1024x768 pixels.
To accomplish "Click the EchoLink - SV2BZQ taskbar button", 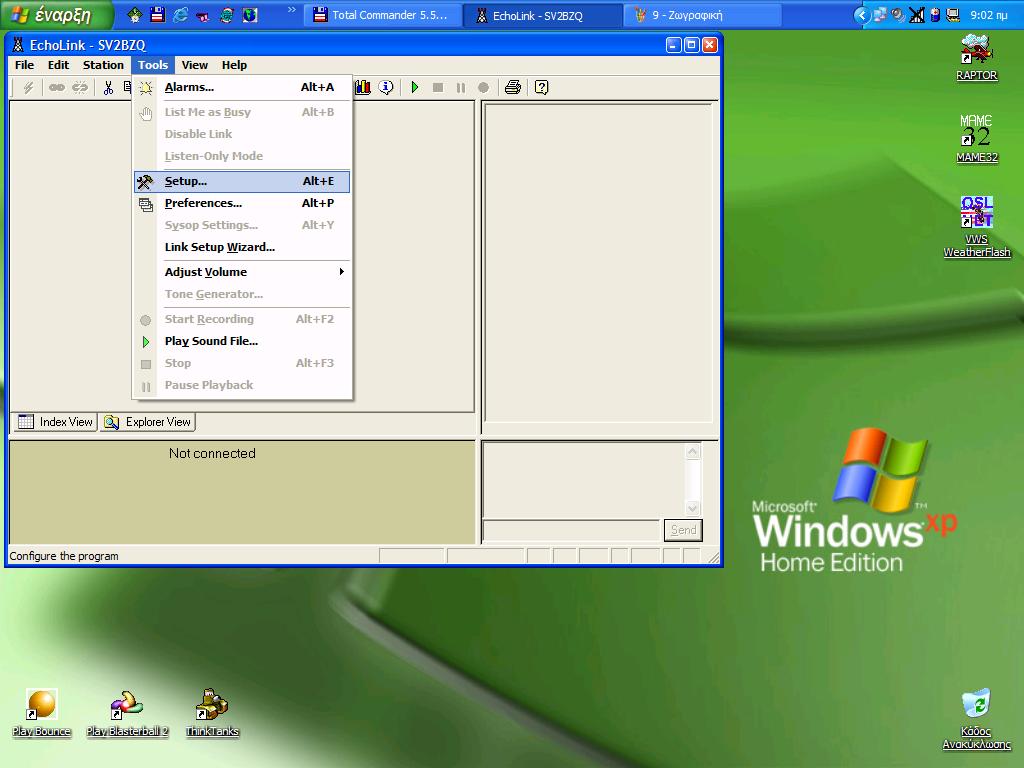I will [x=542, y=15].
